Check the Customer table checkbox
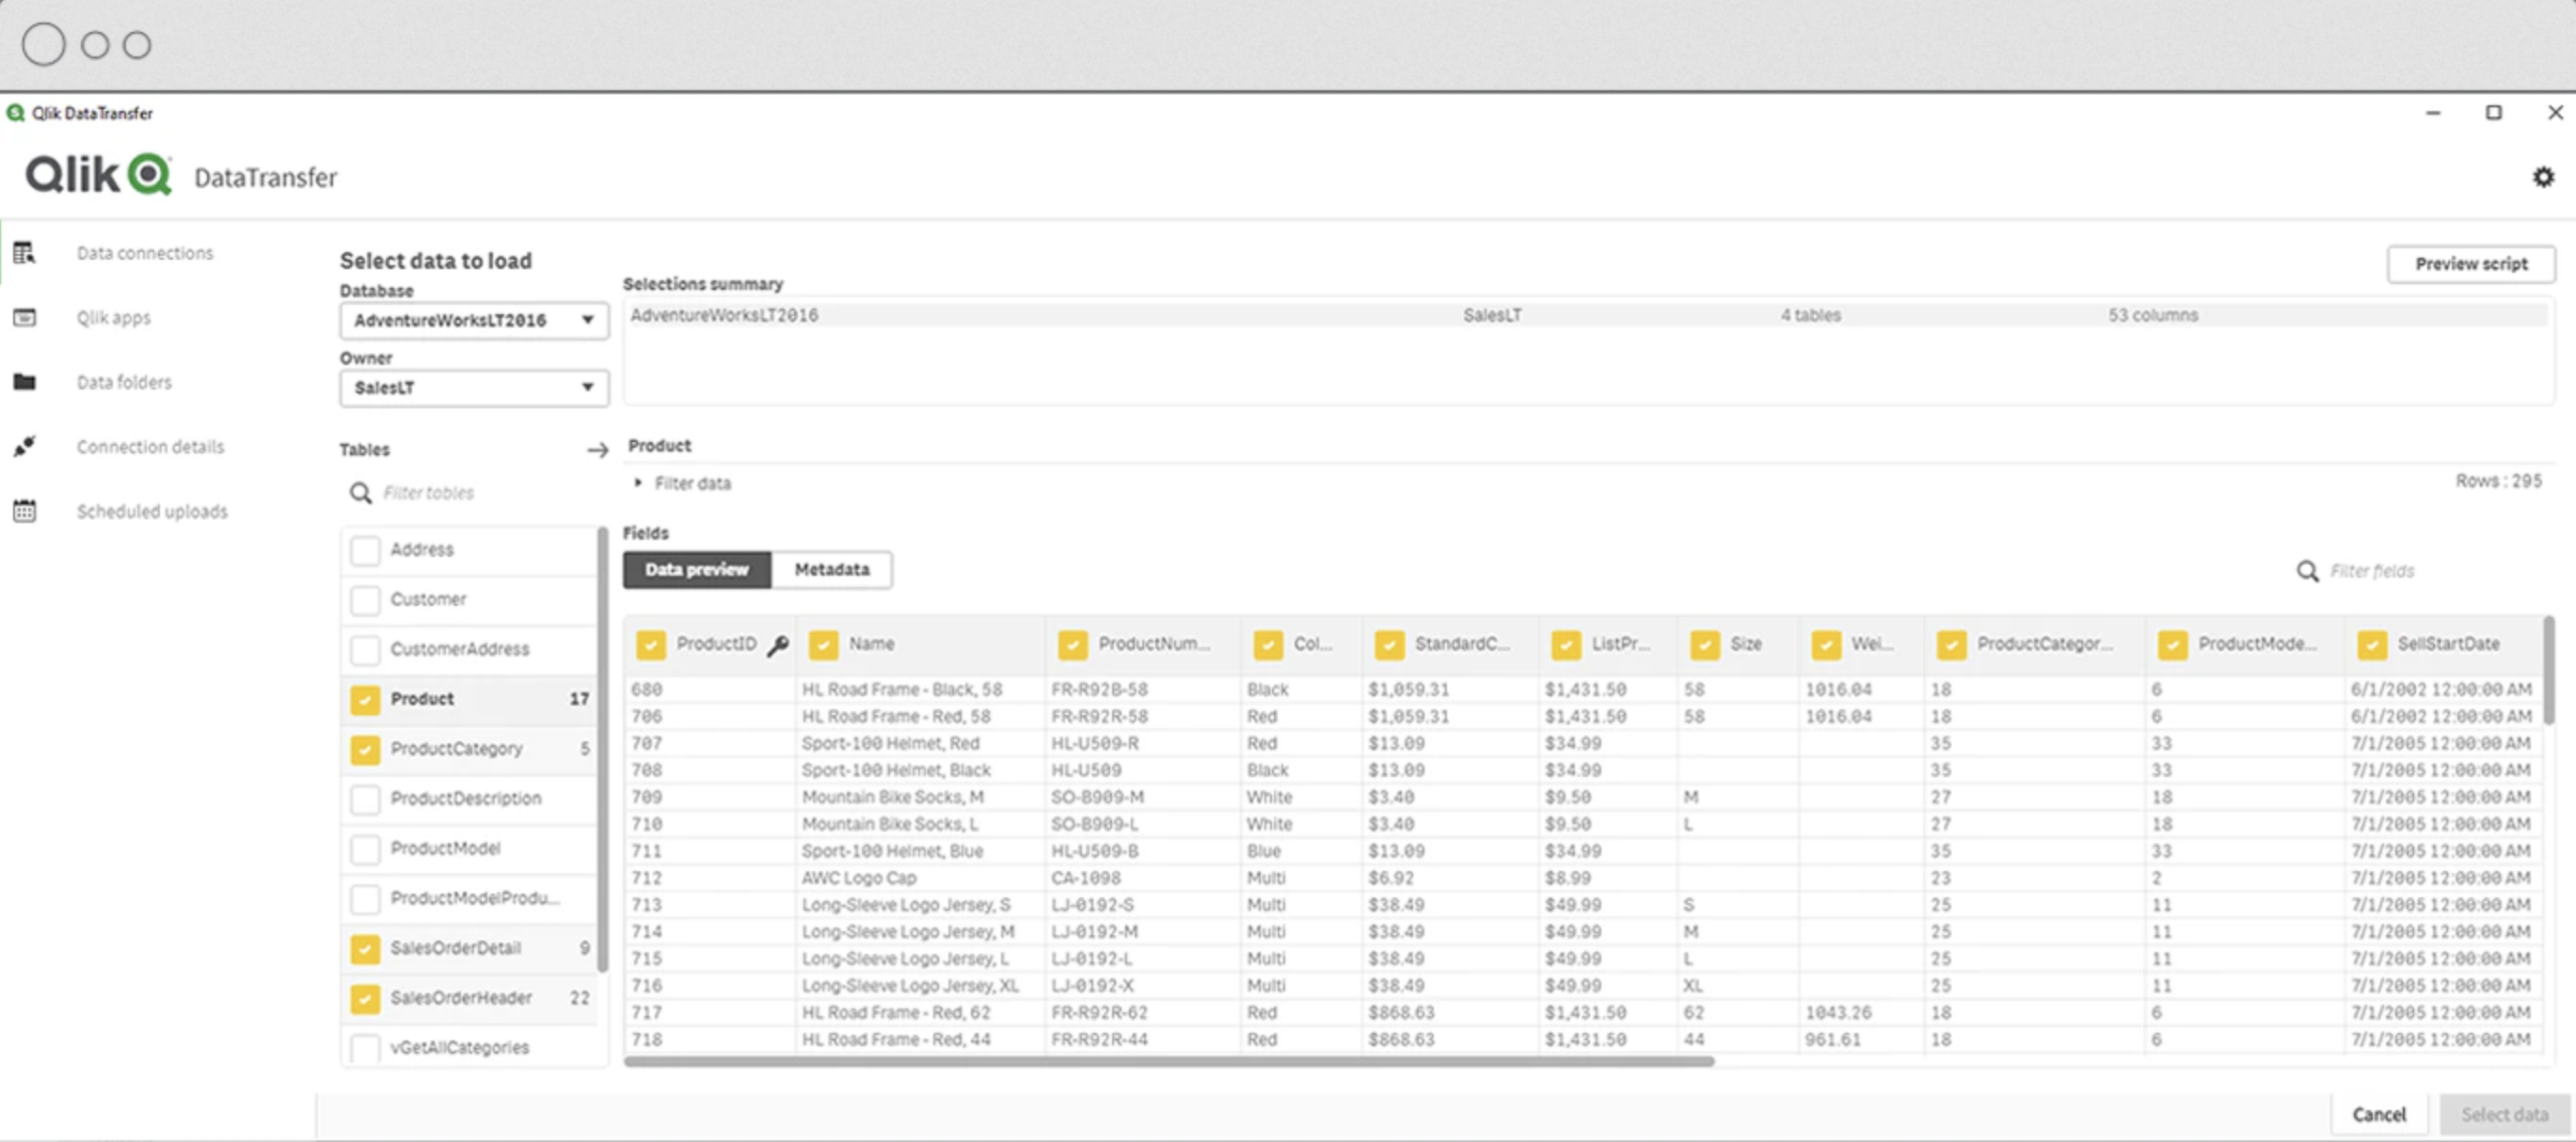This screenshot has height=1142, width=2576. [365, 600]
